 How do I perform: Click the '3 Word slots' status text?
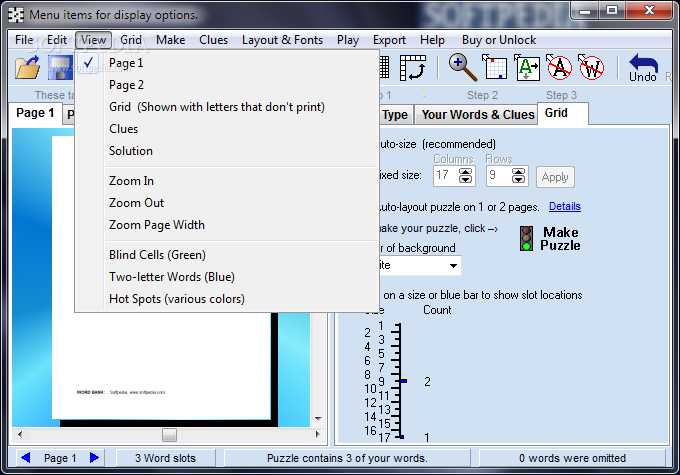coord(165,458)
